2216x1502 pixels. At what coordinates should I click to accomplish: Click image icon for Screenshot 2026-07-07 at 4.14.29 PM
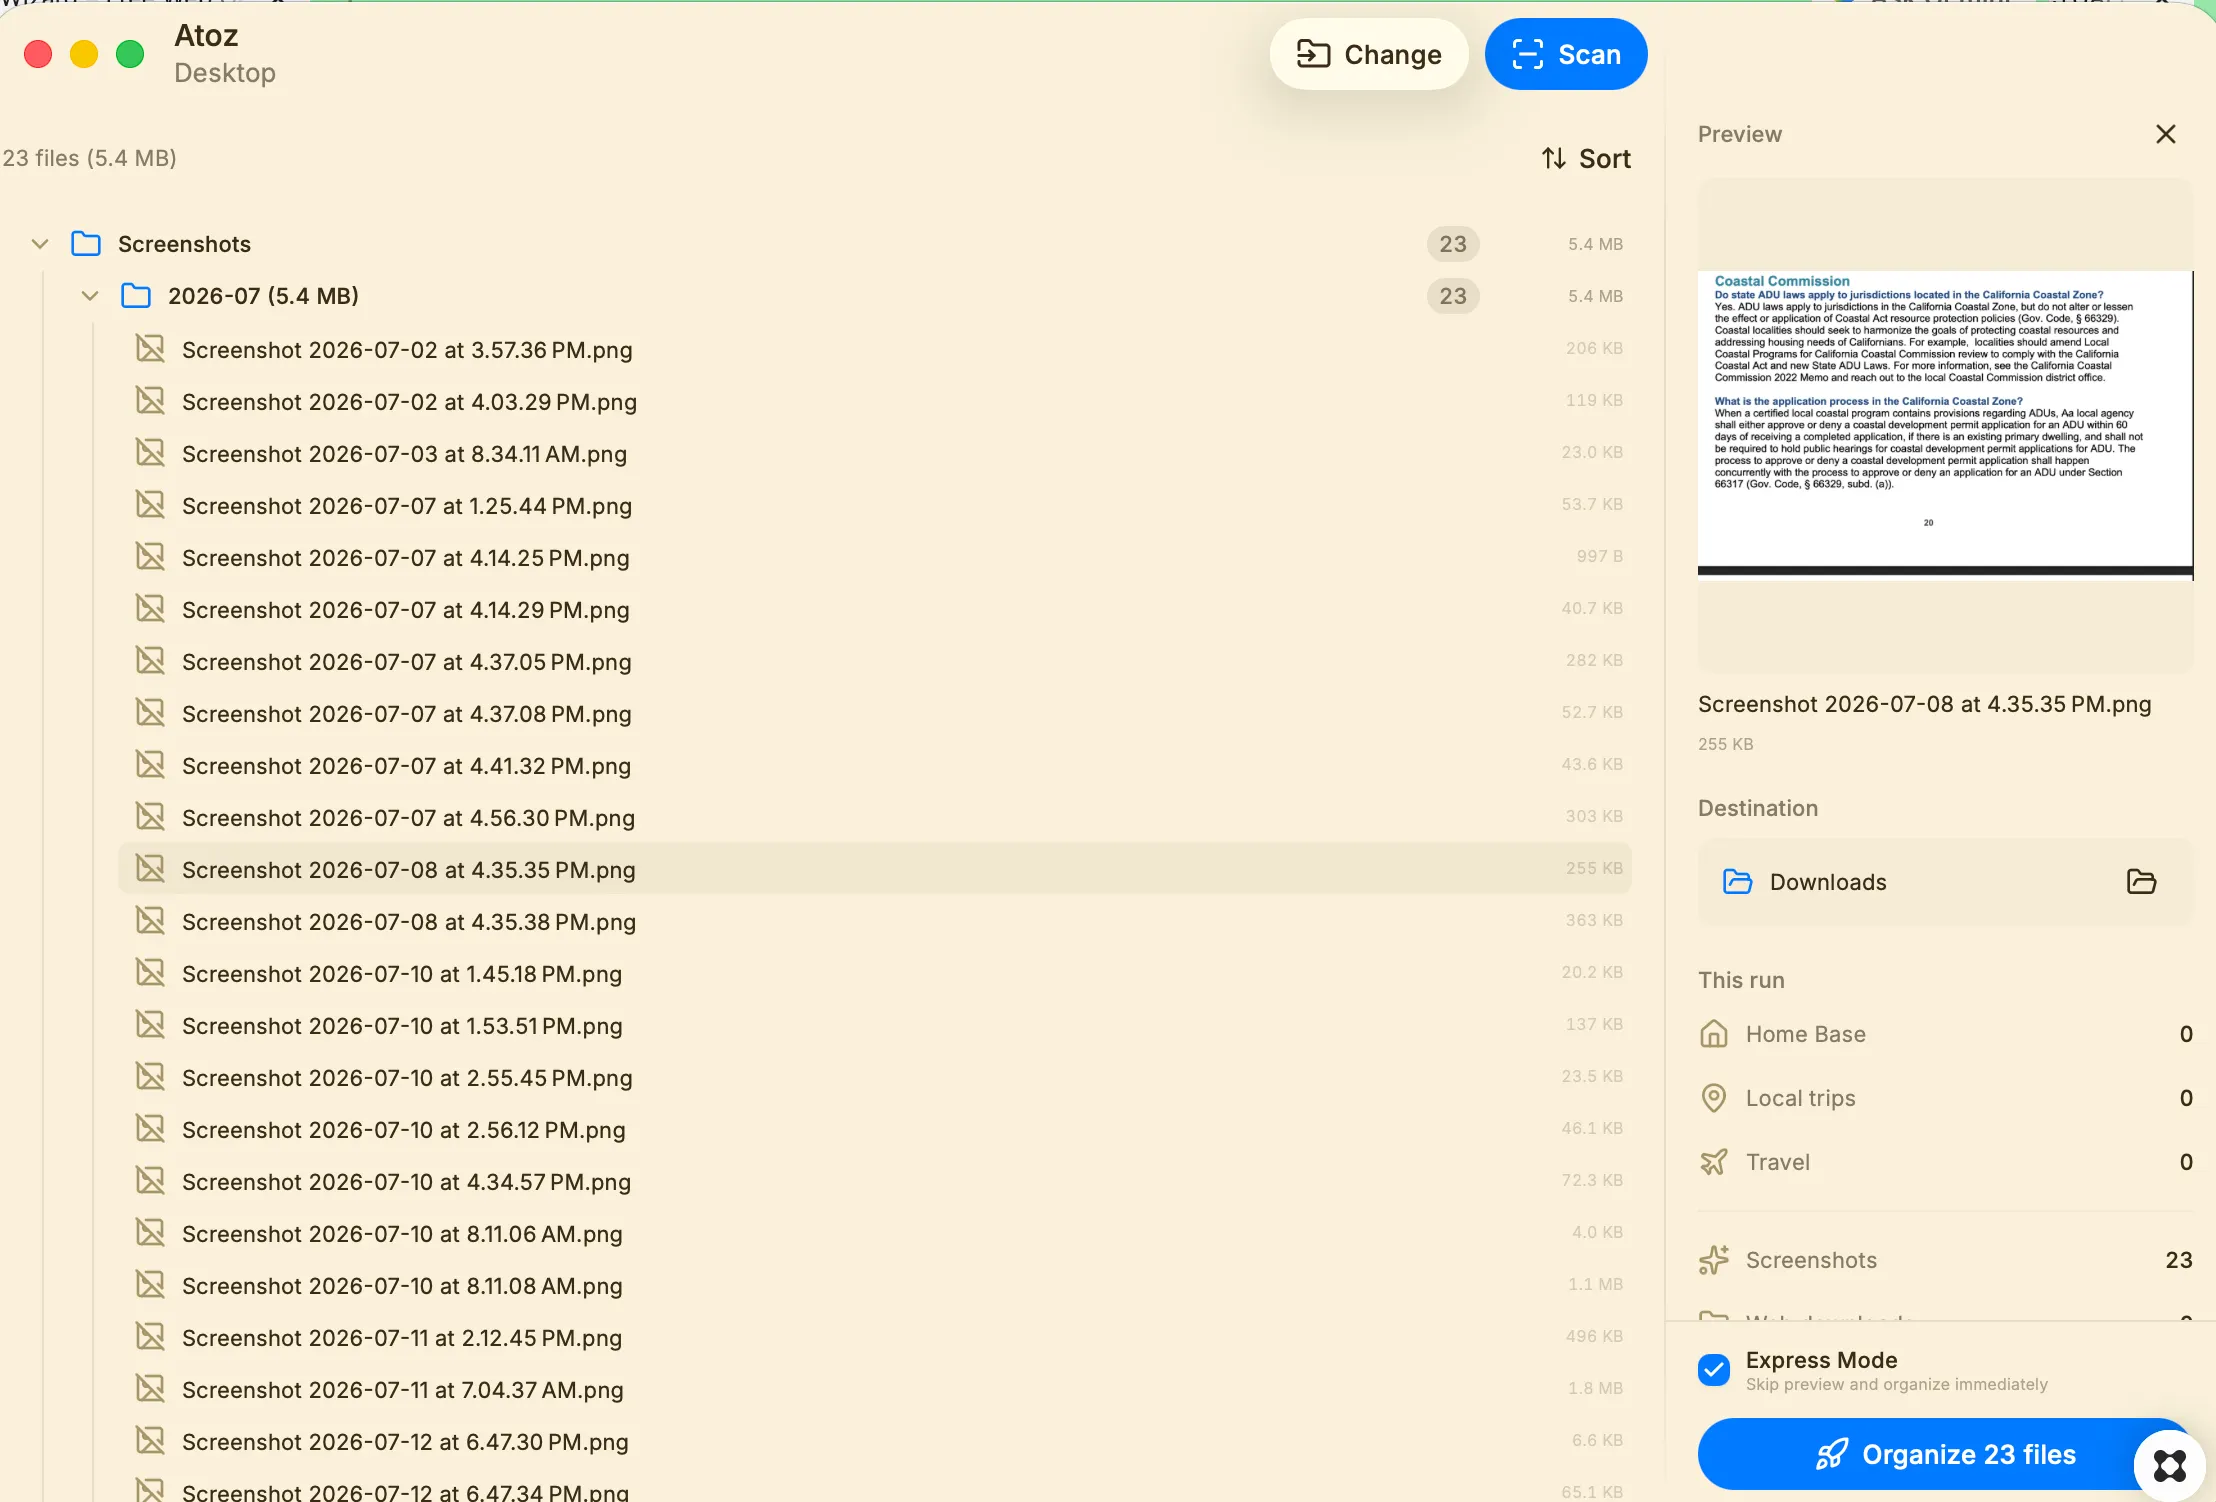(x=150, y=609)
